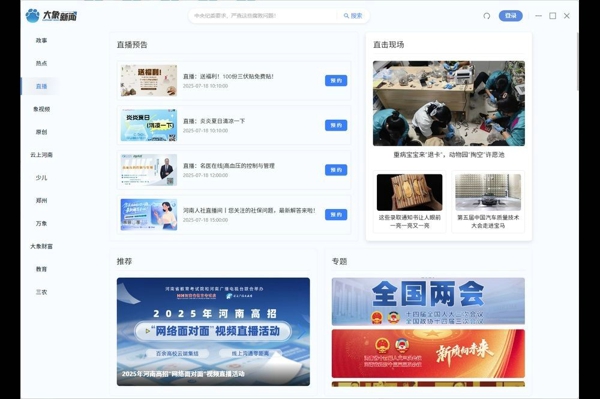Maximize the 大象新闻 window

(553, 16)
